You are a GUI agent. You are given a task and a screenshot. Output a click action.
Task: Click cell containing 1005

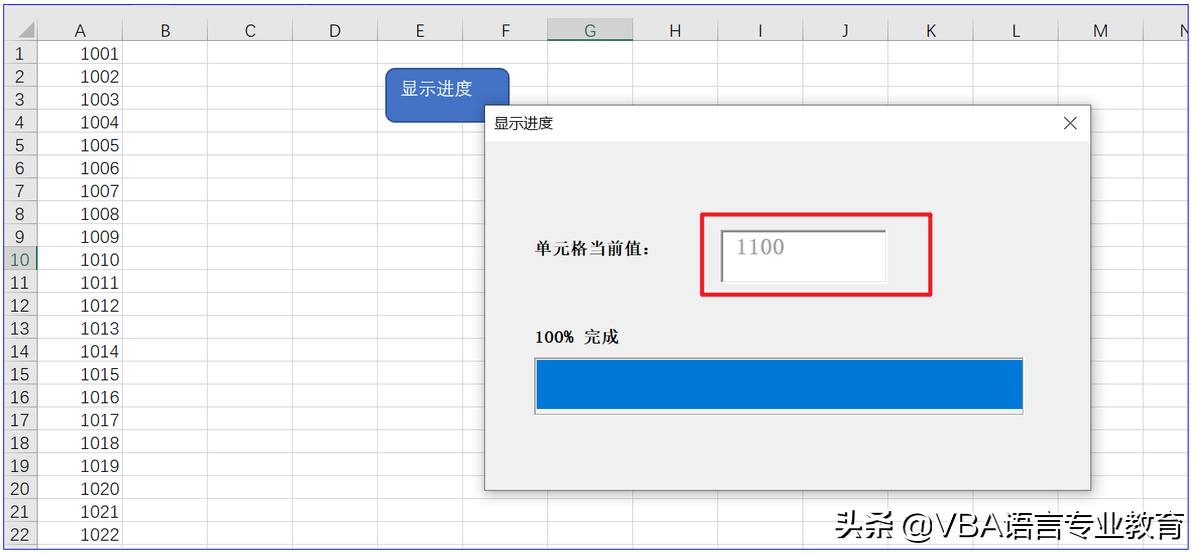(x=80, y=145)
